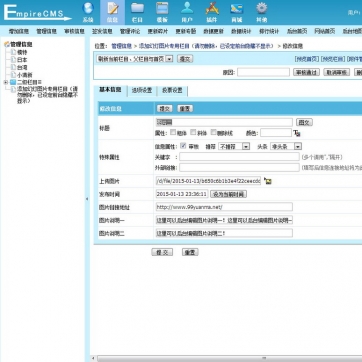
Task: Click the [预览栏目] link
Action: coord(333,59)
